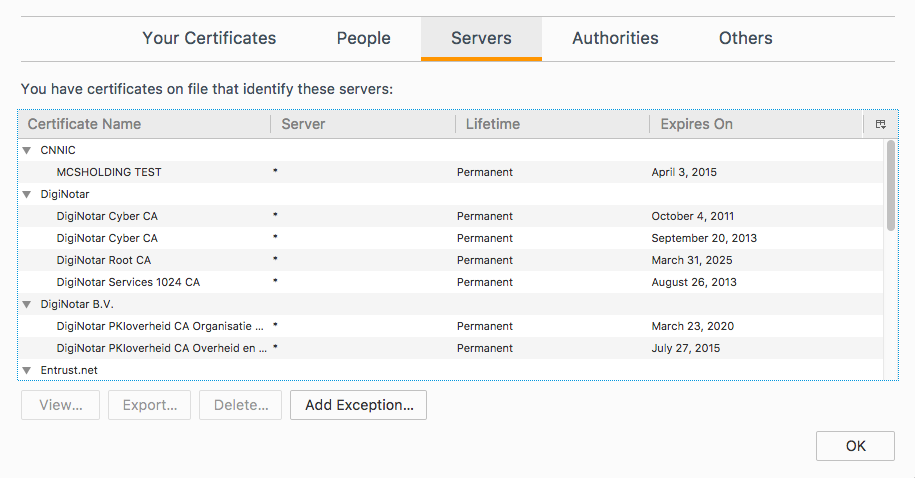Collapse the Entrust.net group
The image size is (915, 478).
[x=27, y=370]
